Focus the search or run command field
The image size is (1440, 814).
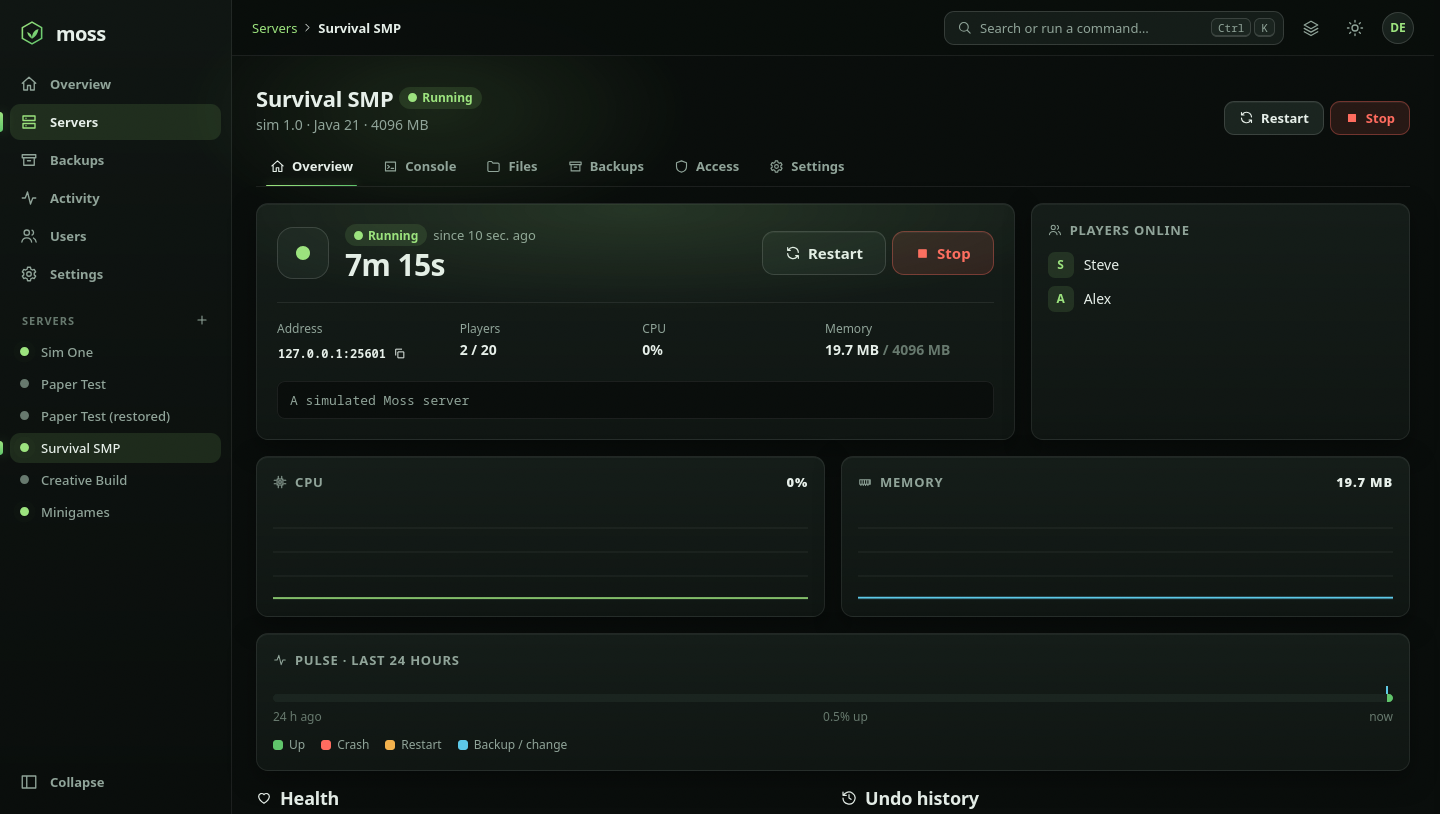[1114, 28]
